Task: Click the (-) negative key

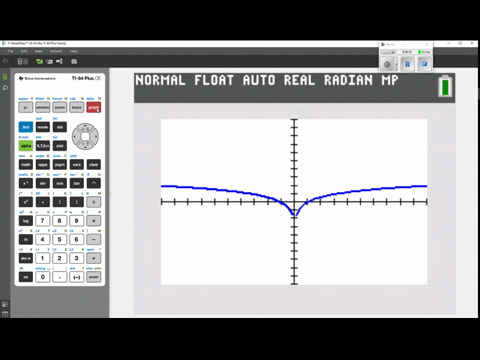Action: [x=77, y=277]
